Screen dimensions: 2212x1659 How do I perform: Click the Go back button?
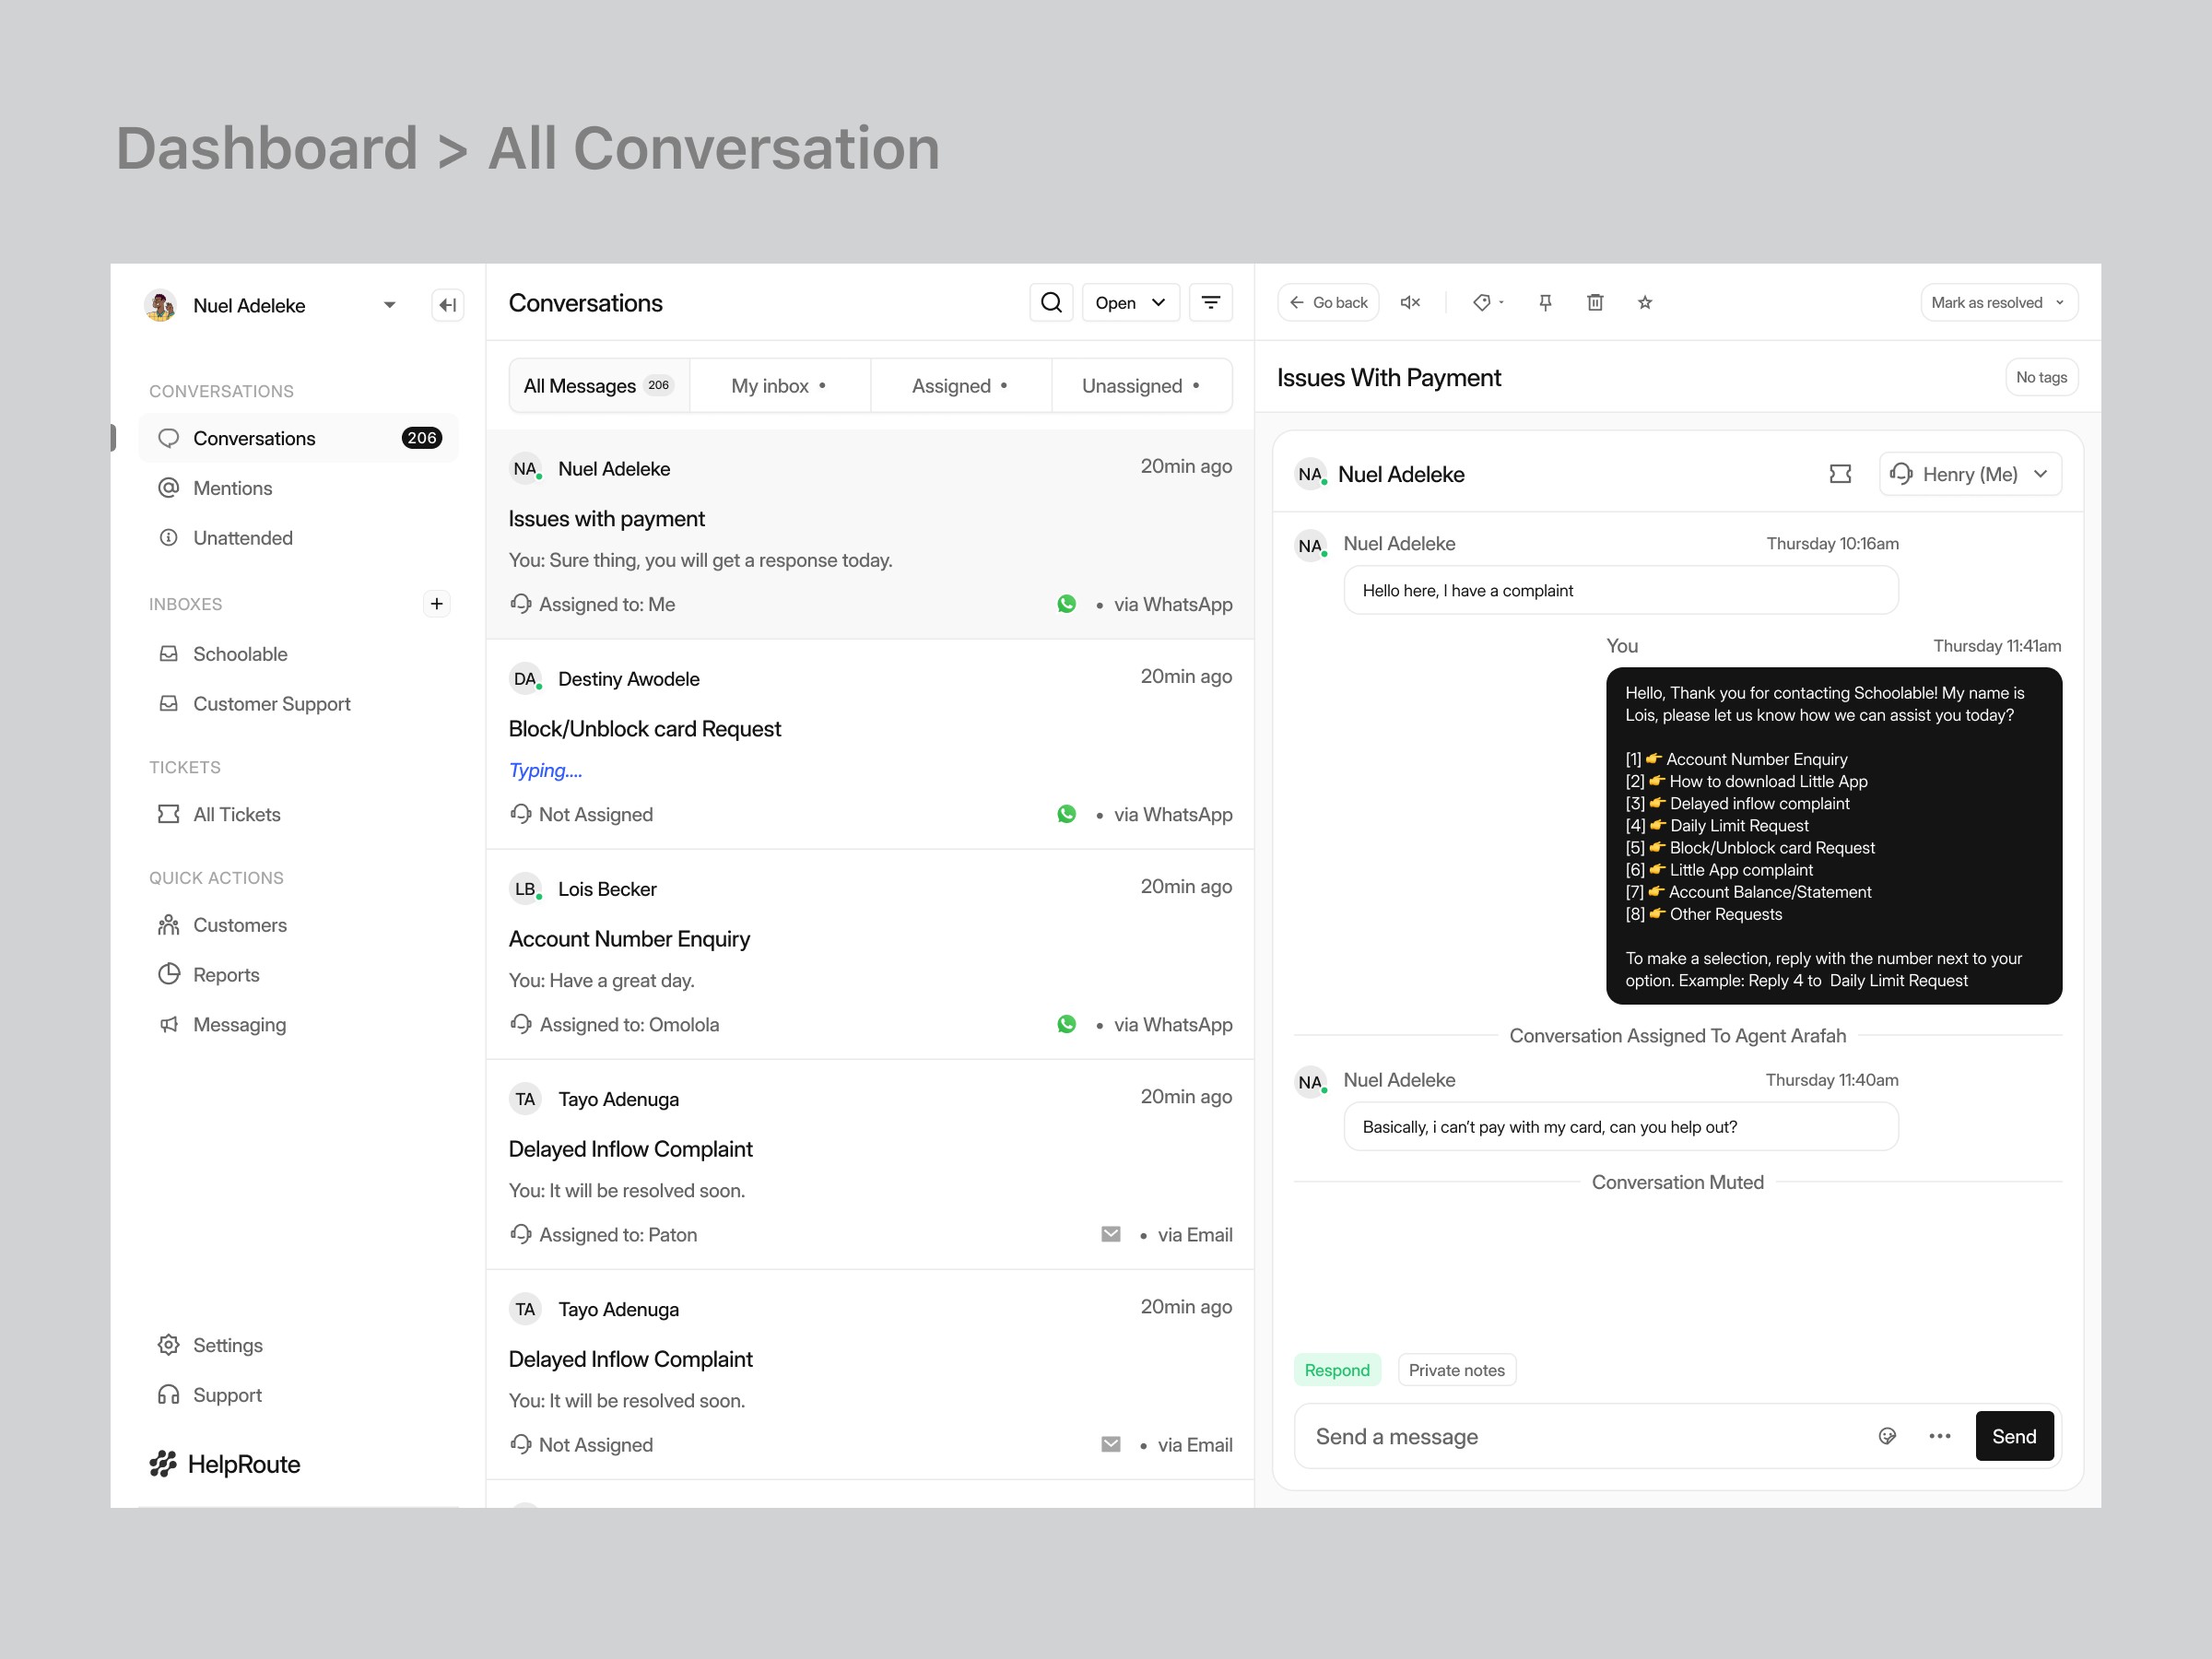[1328, 302]
